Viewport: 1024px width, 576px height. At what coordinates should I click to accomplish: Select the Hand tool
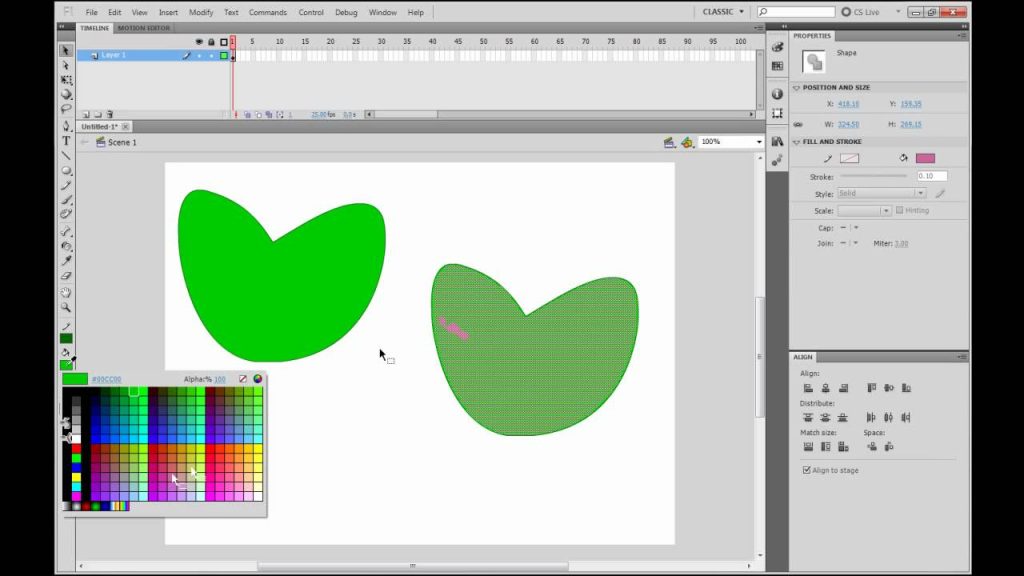coord(66,292)
